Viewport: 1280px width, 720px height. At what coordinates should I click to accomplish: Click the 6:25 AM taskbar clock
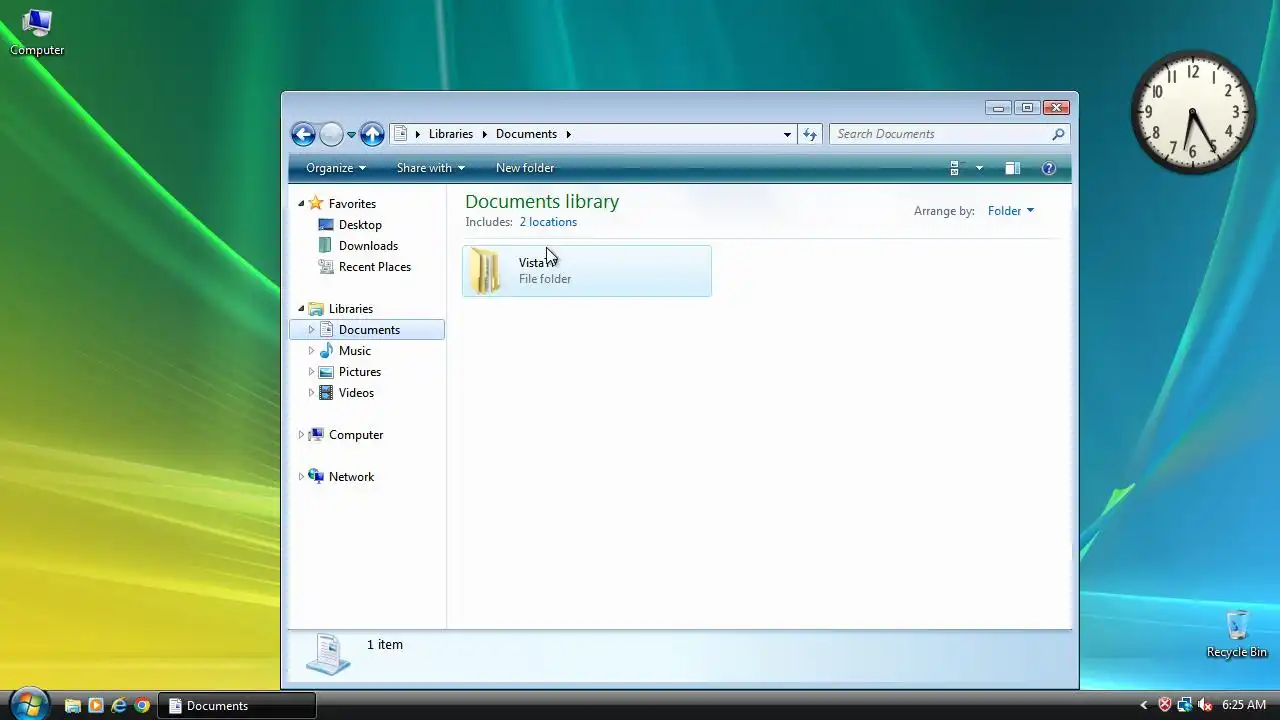[x=1244, y=706]
